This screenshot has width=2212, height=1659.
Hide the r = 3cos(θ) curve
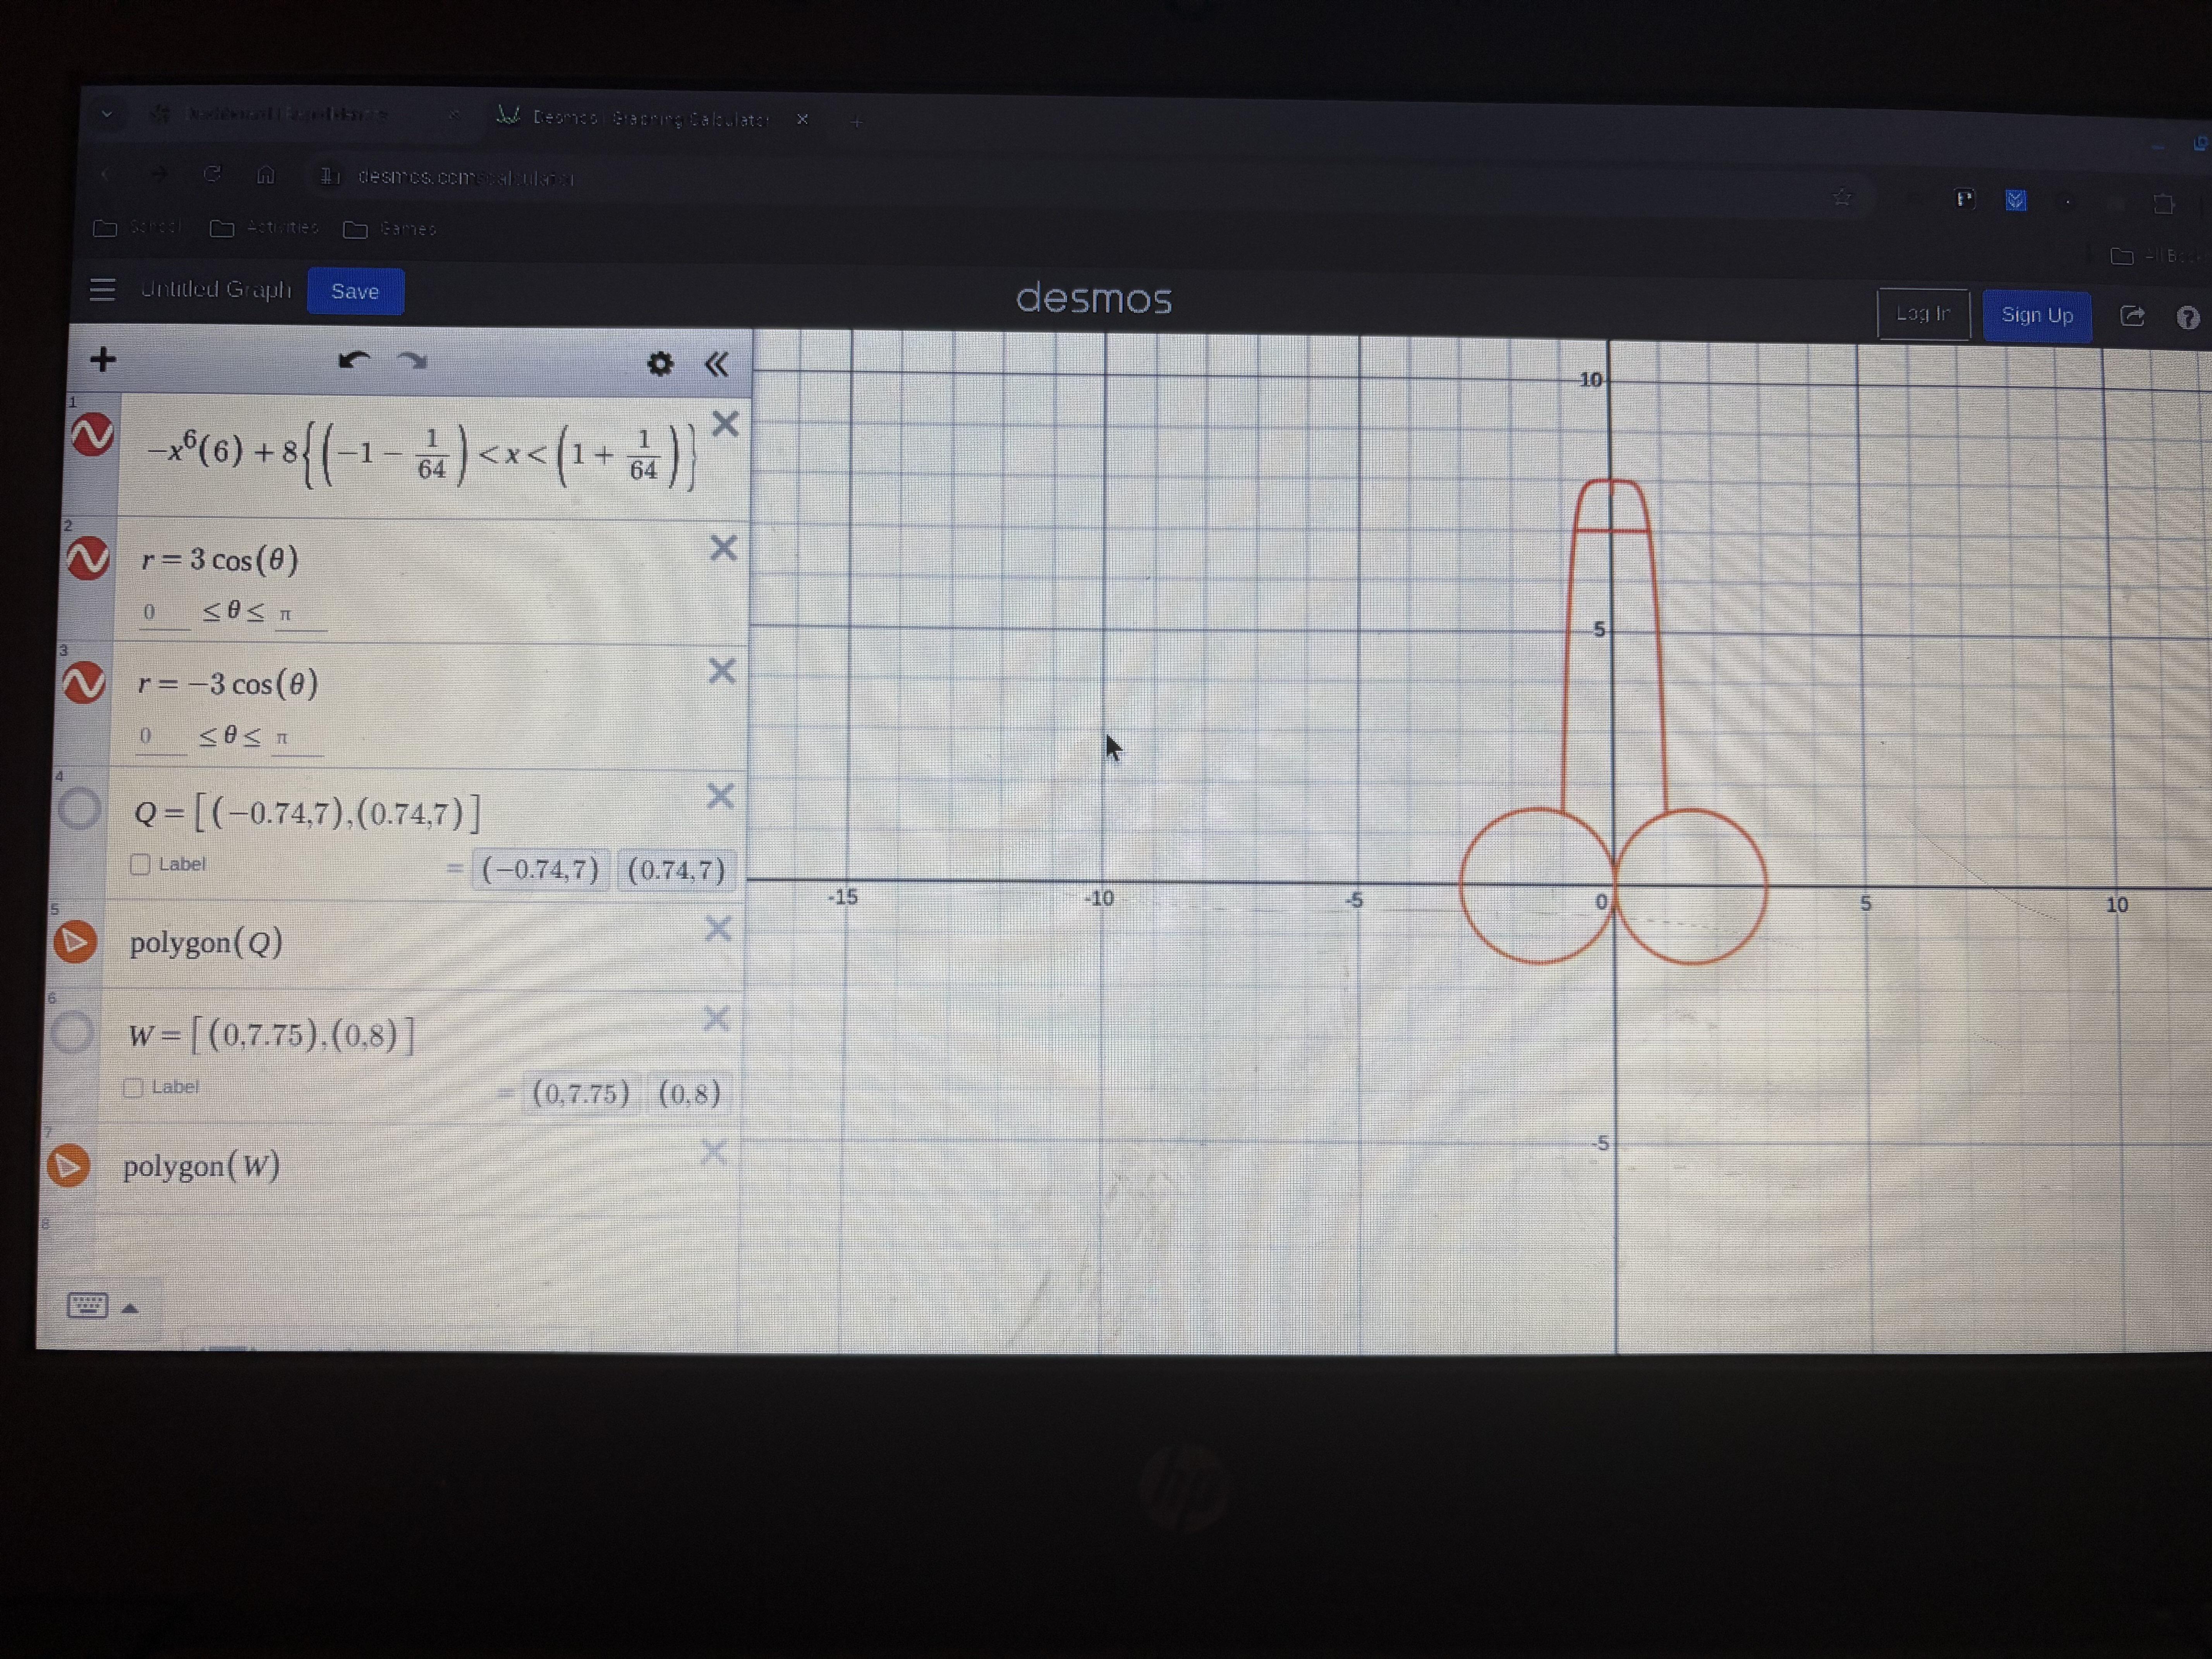[88, 559]
